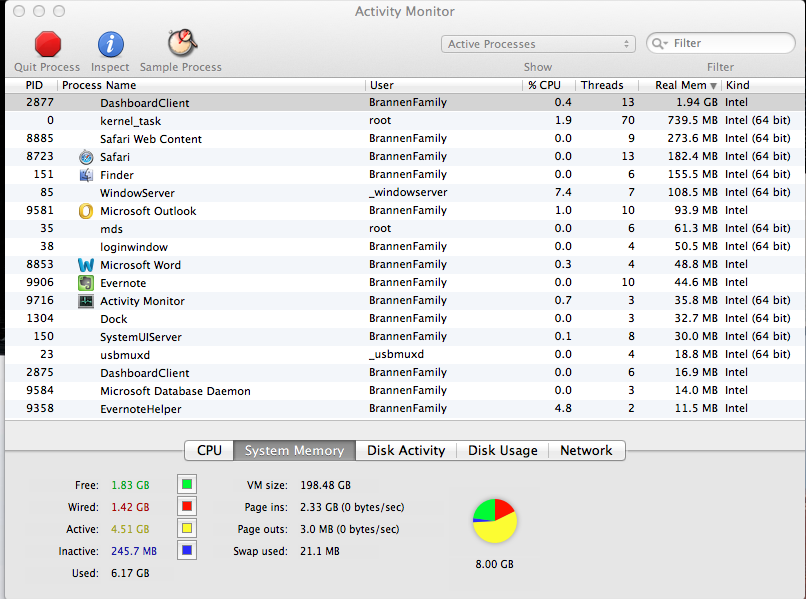Select the usbmuxd process row
The width and height of the screenshot is (806, 599).
(405, 354)
